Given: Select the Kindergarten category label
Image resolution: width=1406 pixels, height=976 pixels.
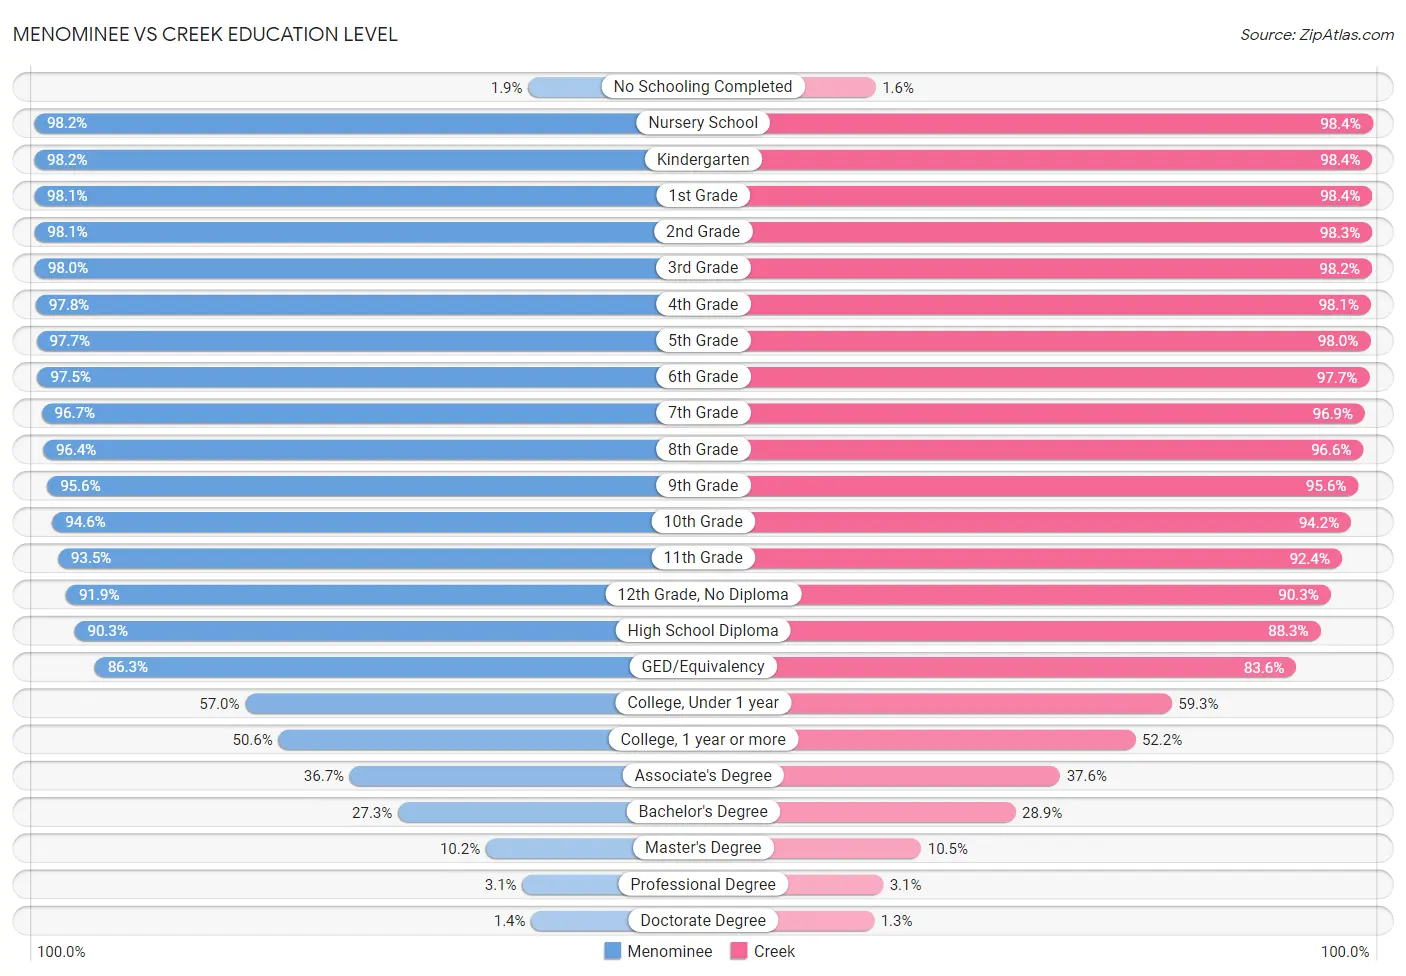Looking at the screenshot, I should [x=703, y=159].
